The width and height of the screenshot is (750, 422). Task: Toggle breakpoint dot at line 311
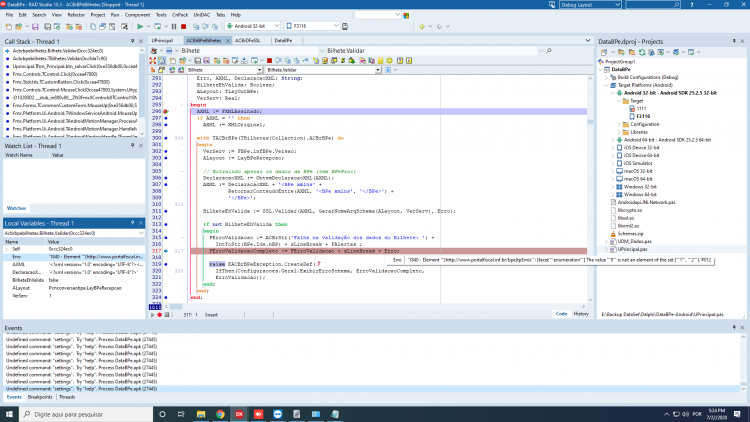[166, 211]
